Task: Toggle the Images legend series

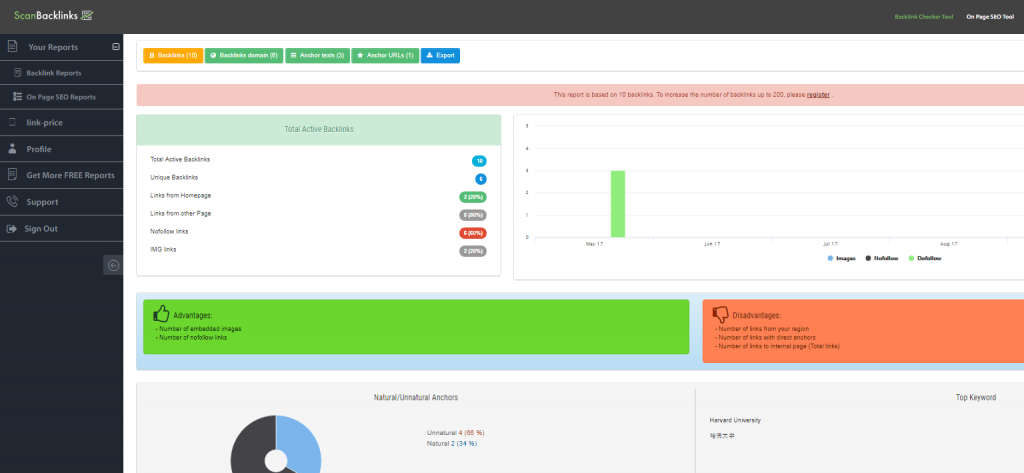Action: click(x=841, y=259)
